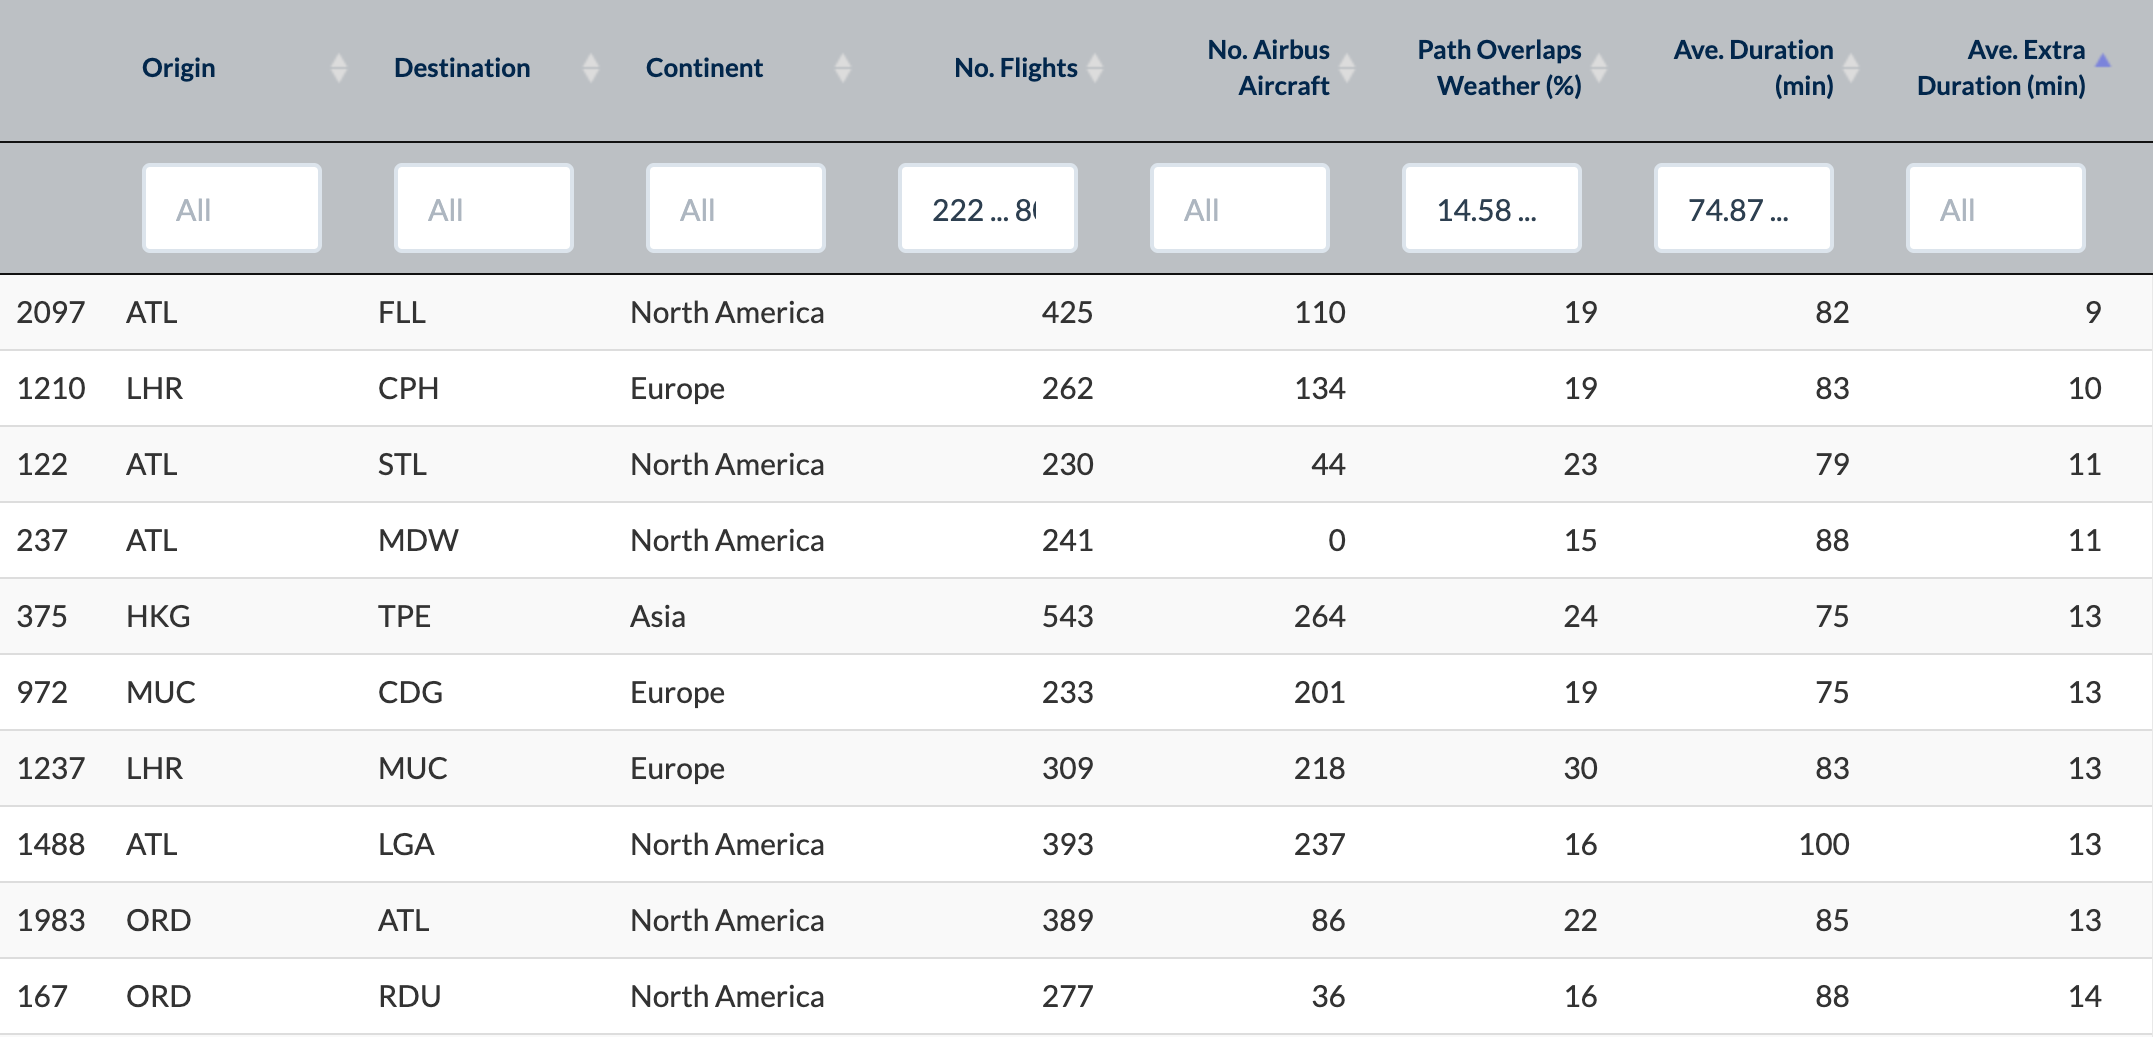
Task: Click the Ave. Extra Duration ascending sort arrow
Action: (2103, 62)
